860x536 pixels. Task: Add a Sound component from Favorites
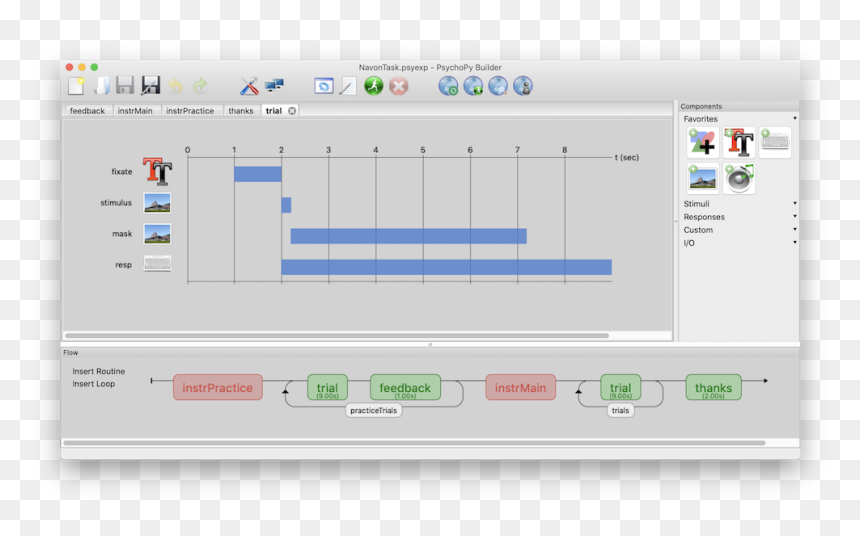739,178
